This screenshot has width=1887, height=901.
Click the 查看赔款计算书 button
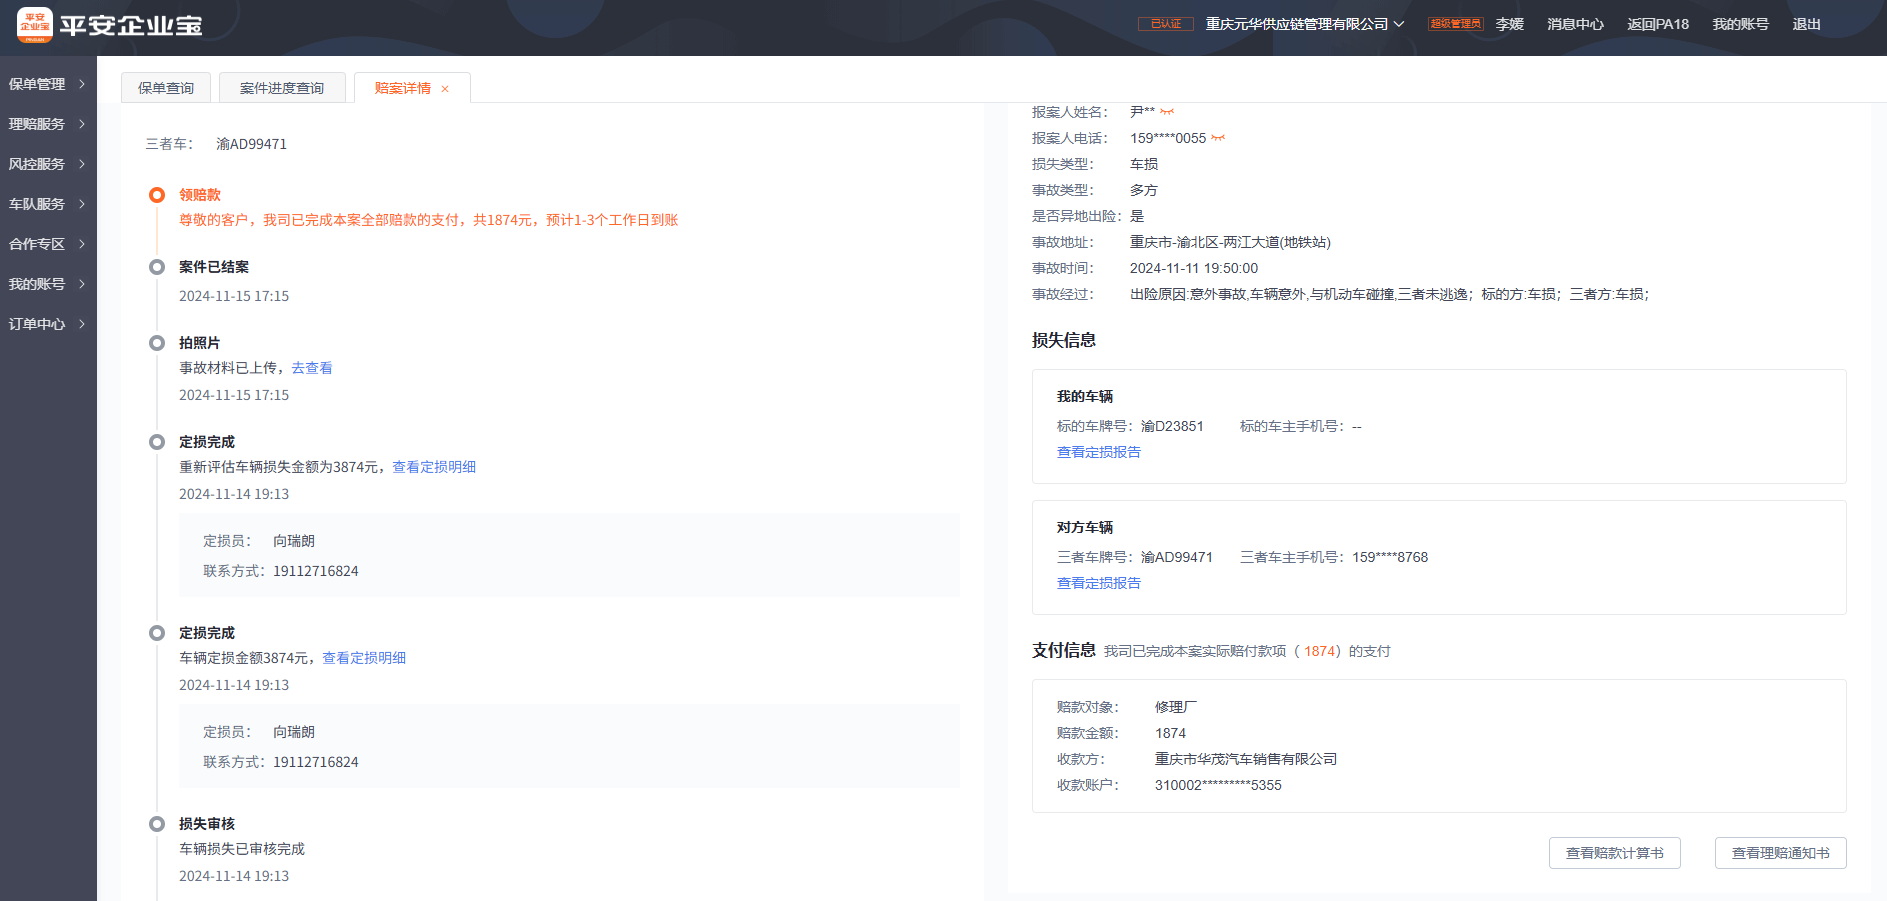pos(1614,853)
